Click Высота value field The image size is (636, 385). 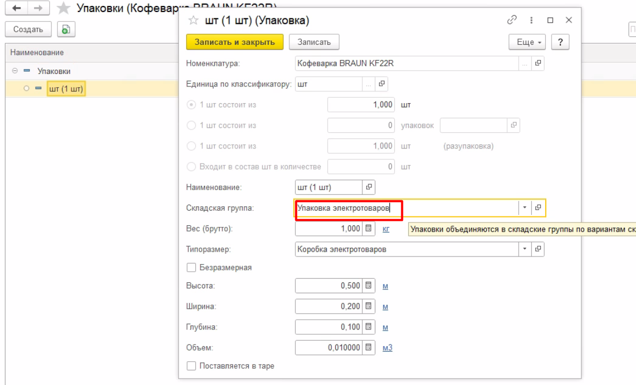(x=329, y=286)
